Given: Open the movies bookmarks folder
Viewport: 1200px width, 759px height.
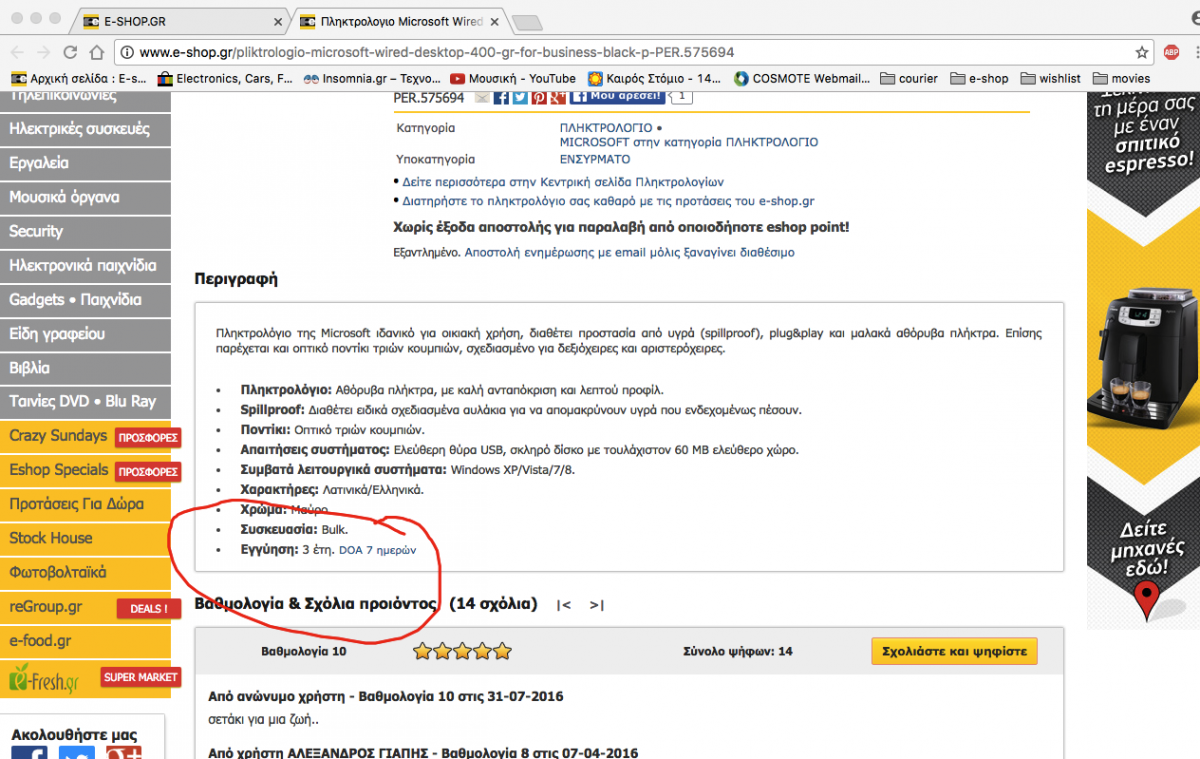Looking at the screenshot, I should click(1121, 78).
